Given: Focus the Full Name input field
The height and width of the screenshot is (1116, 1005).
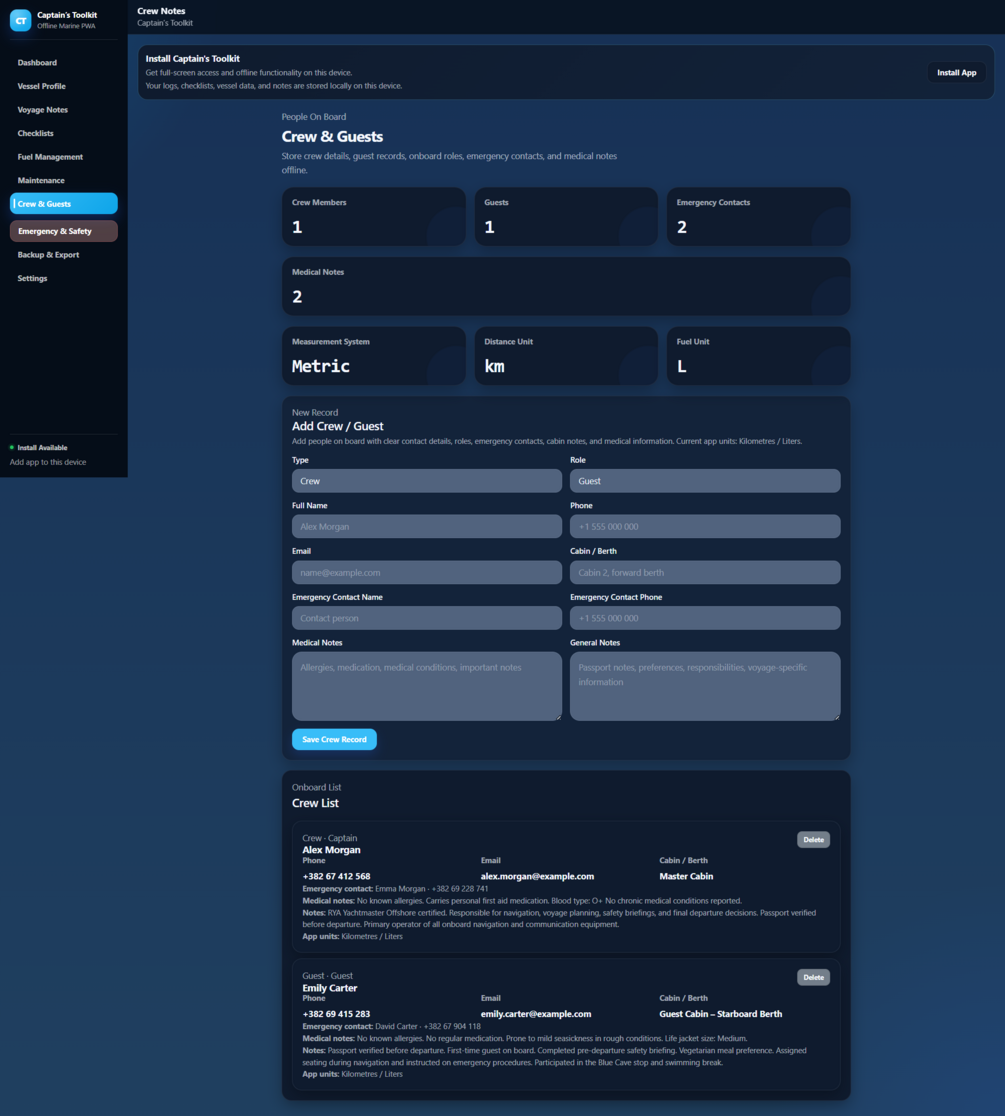Looking at the screenshot, I should [426, 527].
